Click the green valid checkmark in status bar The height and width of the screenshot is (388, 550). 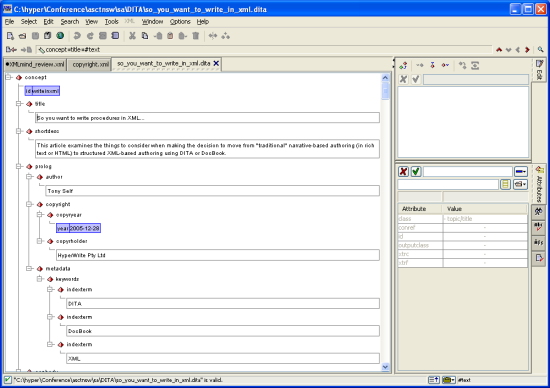coord(8,380)
